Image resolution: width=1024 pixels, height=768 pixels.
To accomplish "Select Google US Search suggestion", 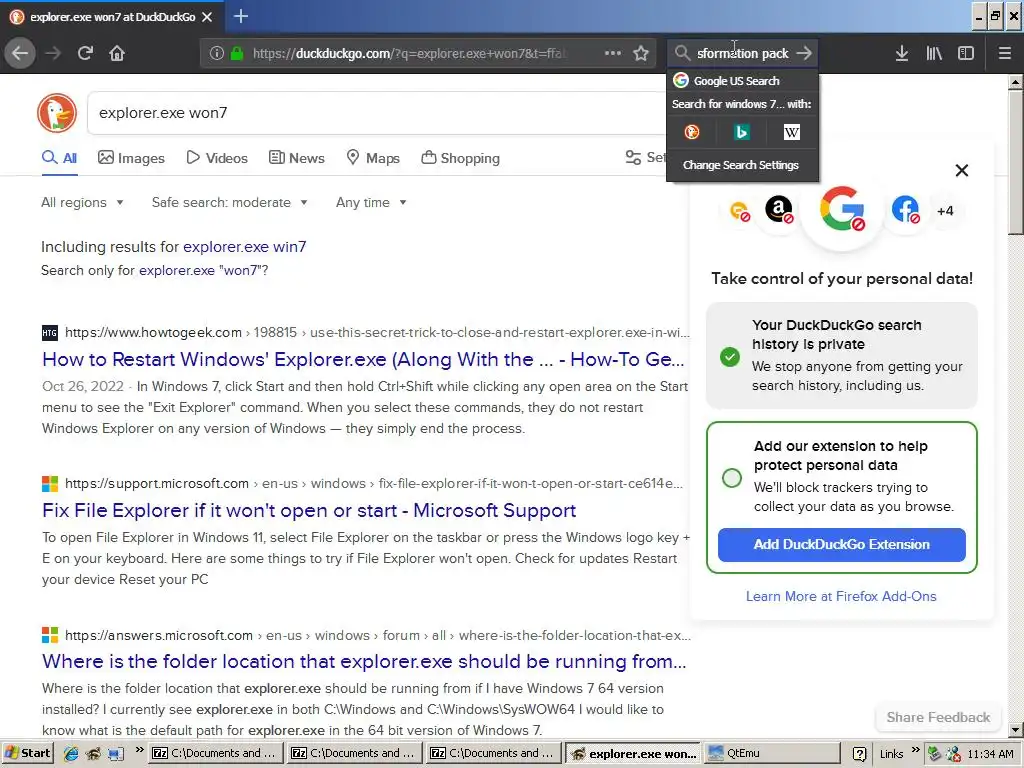I will click(743, 81).
